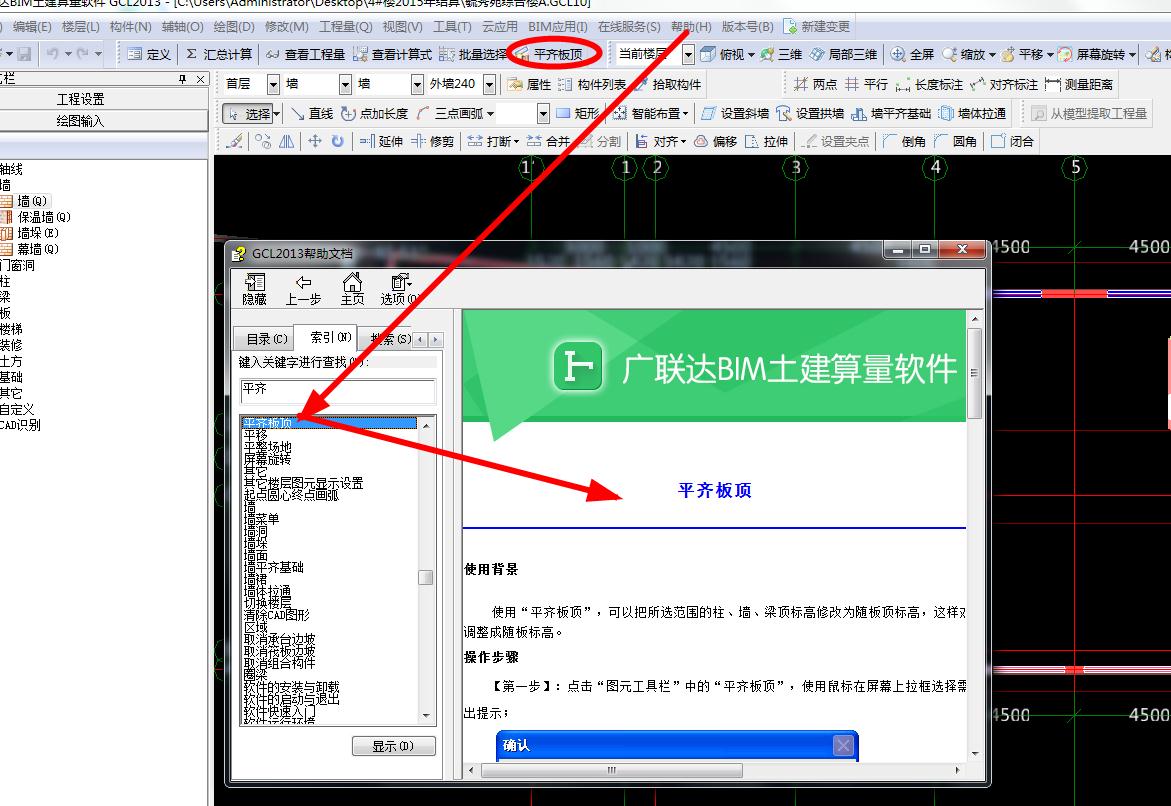Open the BIM应用(I) menu
Image resolution: width=1171 pixels, height=806 pixels.
click(558, 27)
